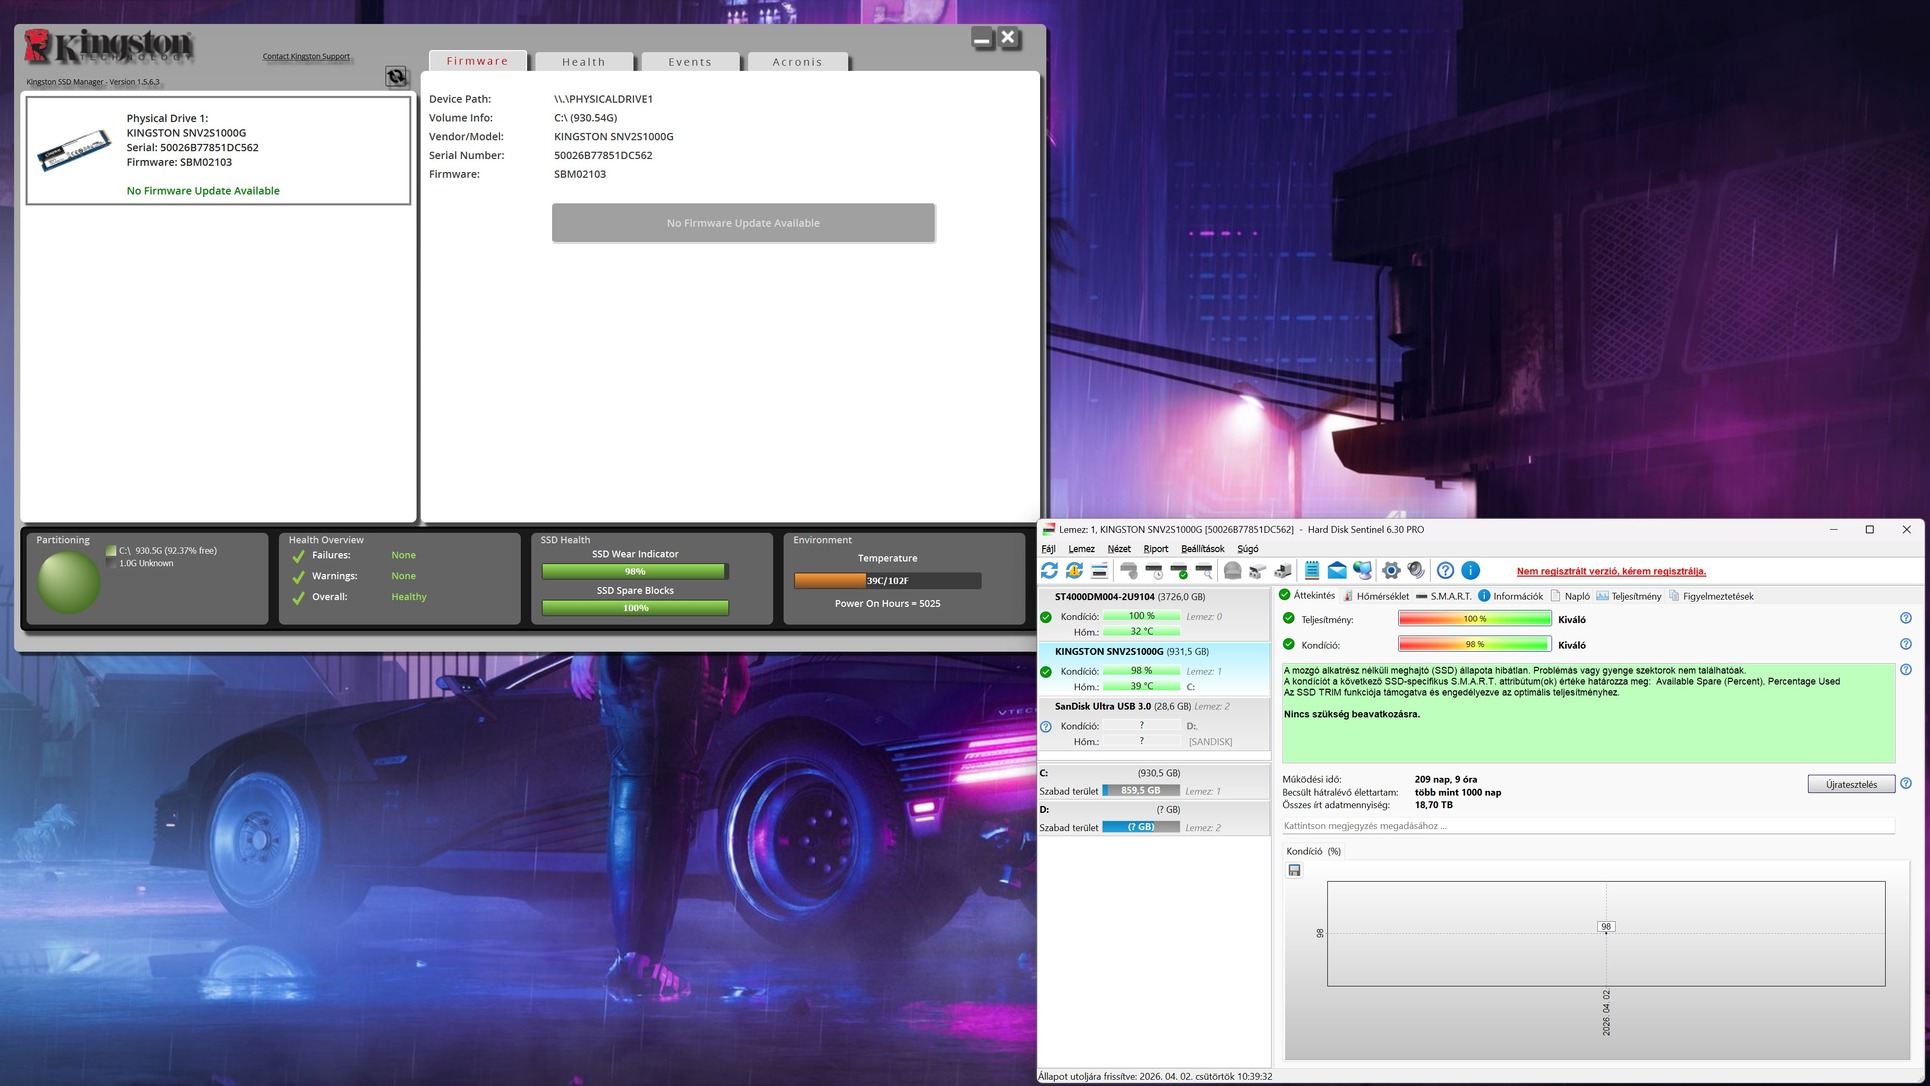Click the network monitor globe toolbar icon
This screenshot has height=1086, width=1930.
(x=1363, y=570)
